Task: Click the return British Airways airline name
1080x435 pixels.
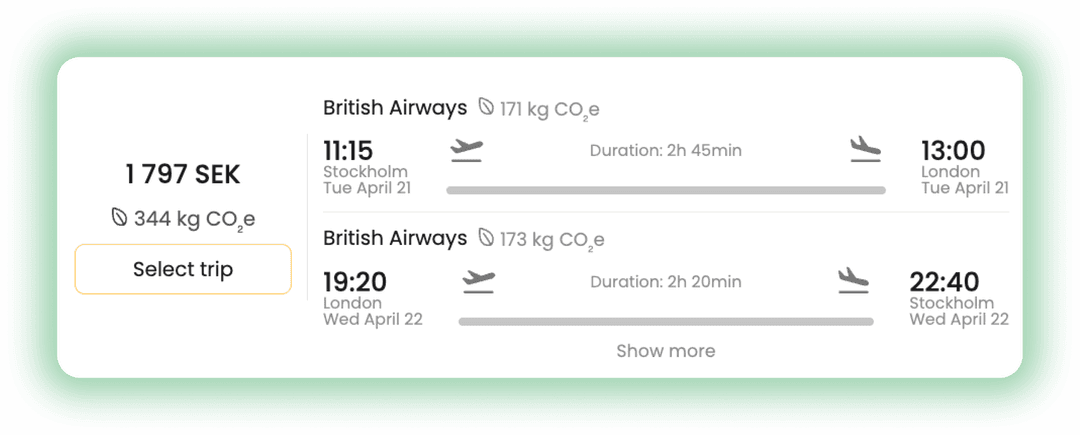Action: click(395, 238)
